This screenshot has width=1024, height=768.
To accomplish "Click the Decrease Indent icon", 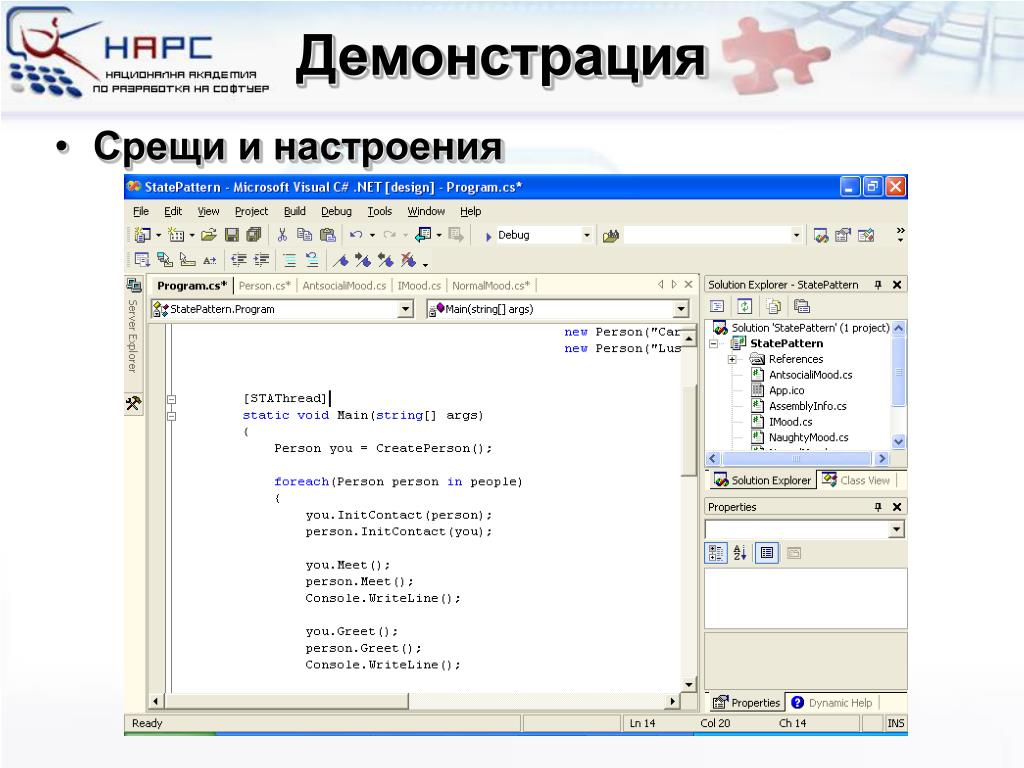I will (239, 260).
